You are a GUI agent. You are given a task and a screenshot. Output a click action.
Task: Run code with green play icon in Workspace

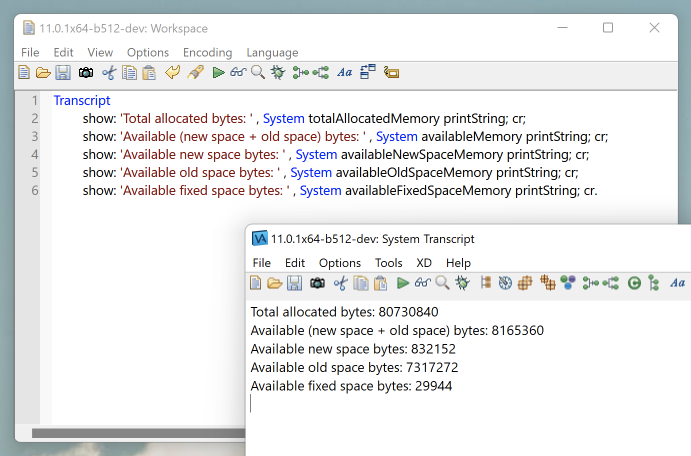tap(218, 72)
